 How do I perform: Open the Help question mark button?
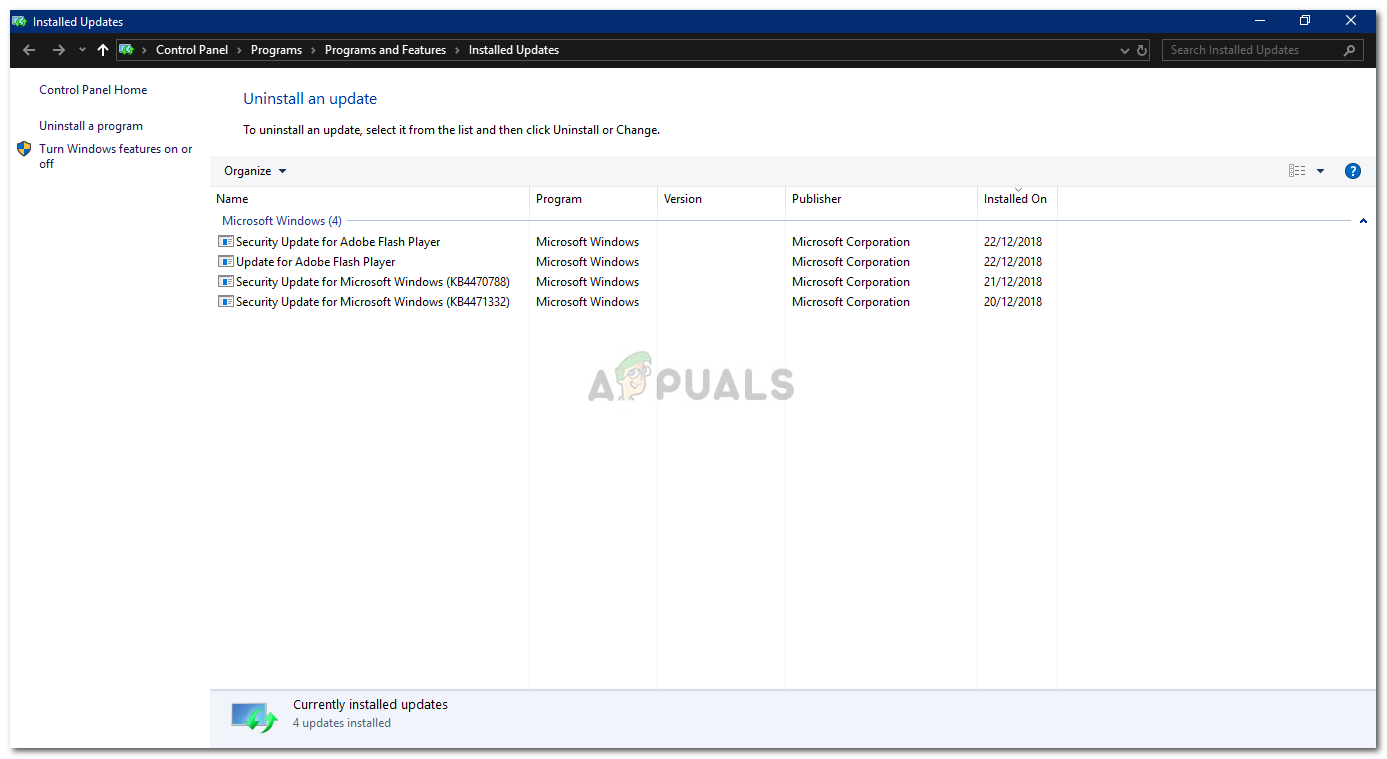pos(1353,171)
